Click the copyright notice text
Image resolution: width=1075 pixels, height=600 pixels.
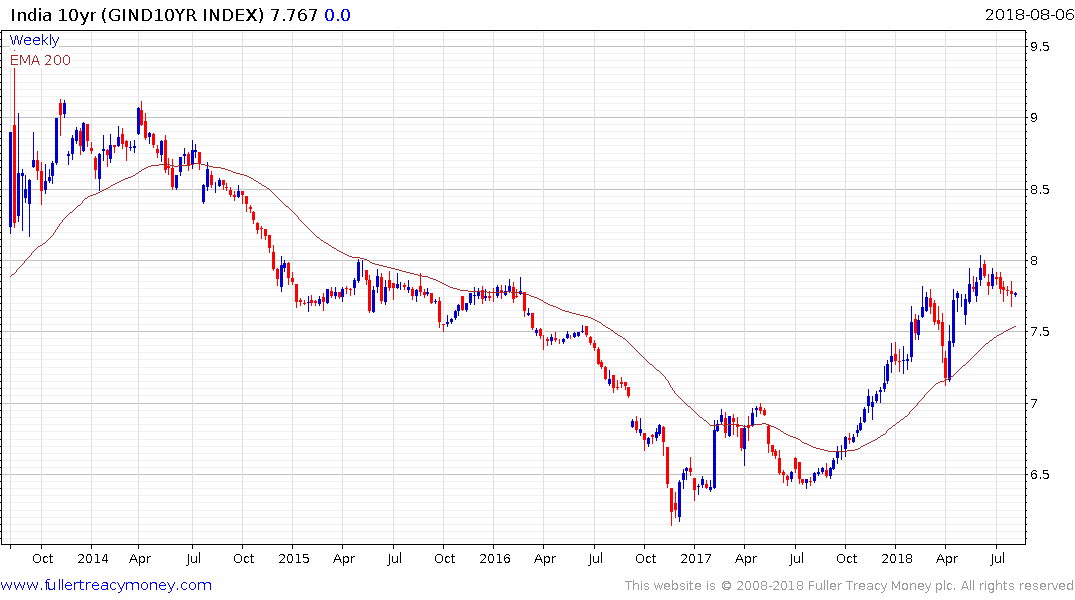tap(849, 586)
